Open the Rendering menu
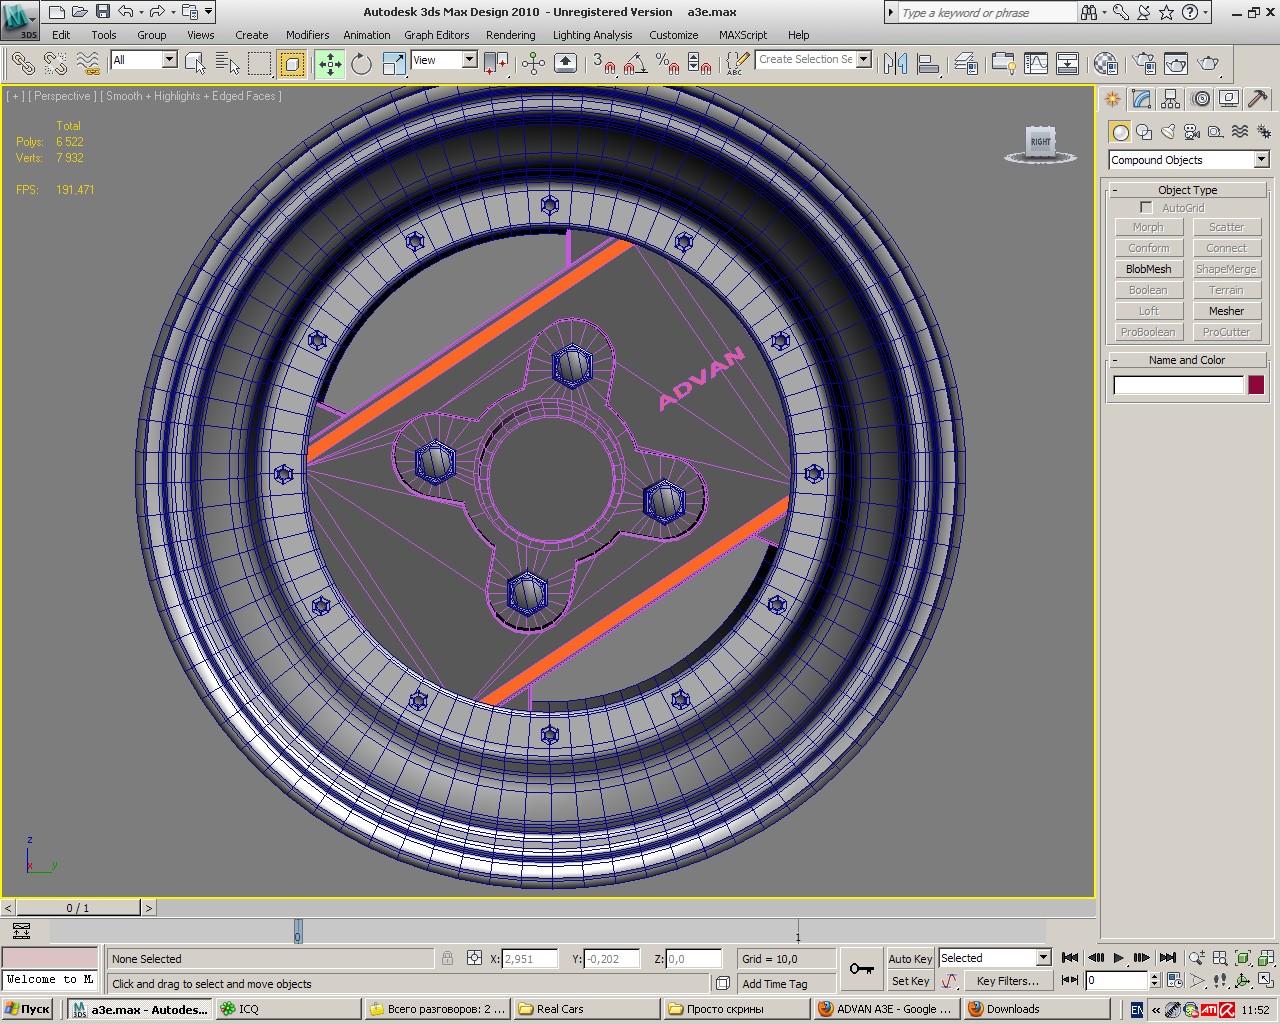 pos(510,35)
